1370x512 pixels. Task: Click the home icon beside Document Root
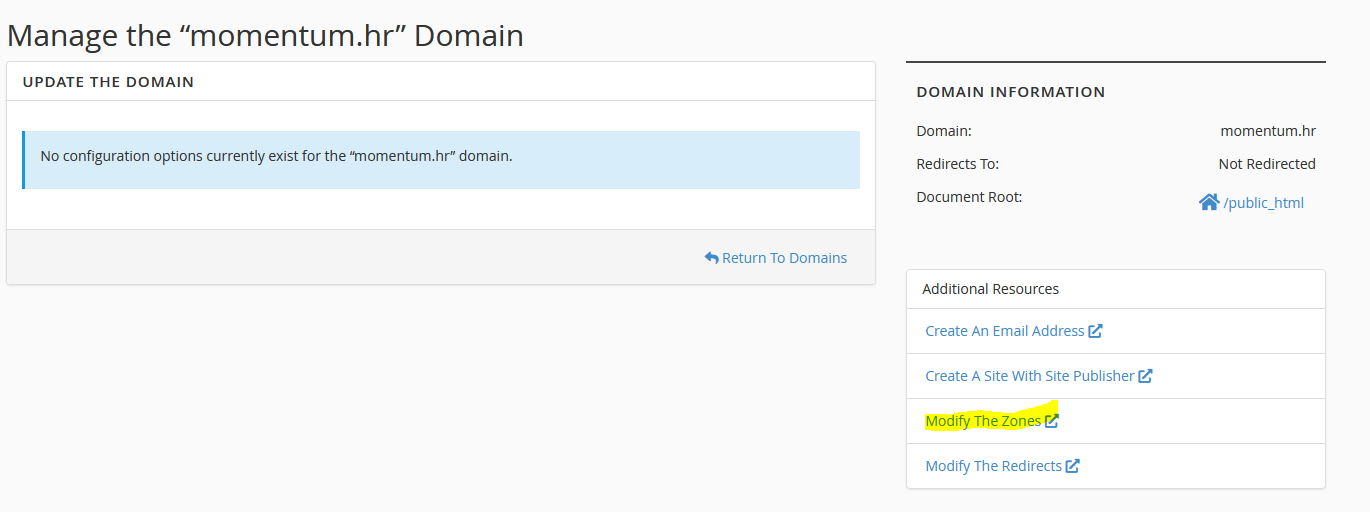(1208, 202)
